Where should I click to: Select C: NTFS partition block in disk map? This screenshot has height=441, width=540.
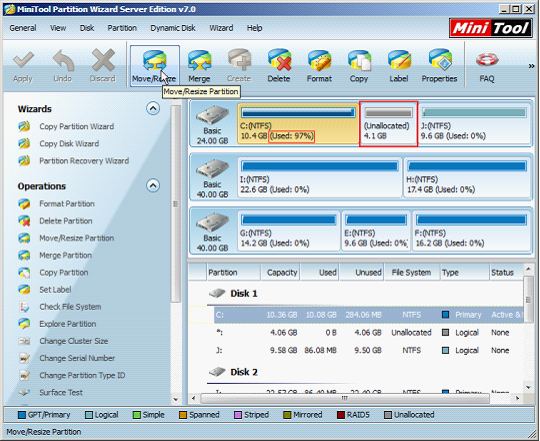click(x=298, y=124)
